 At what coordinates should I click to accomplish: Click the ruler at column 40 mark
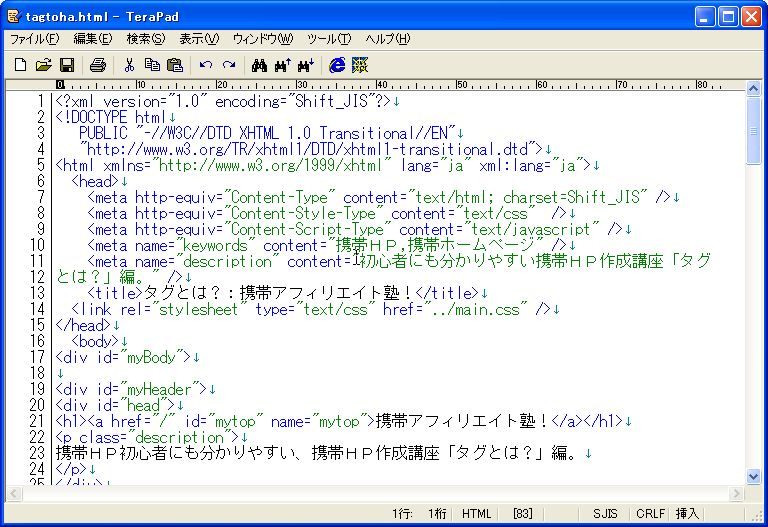pos(381,85)
